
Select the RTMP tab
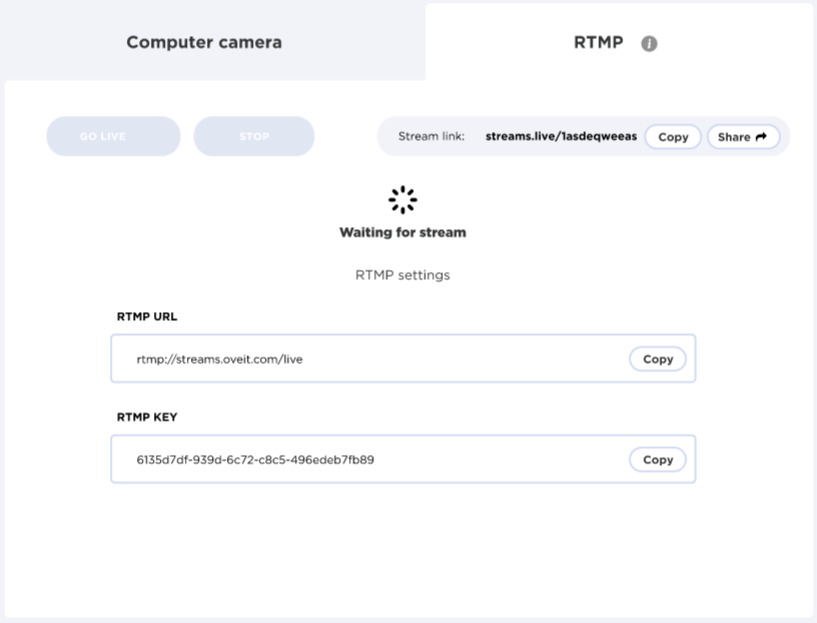coord(598,43)
